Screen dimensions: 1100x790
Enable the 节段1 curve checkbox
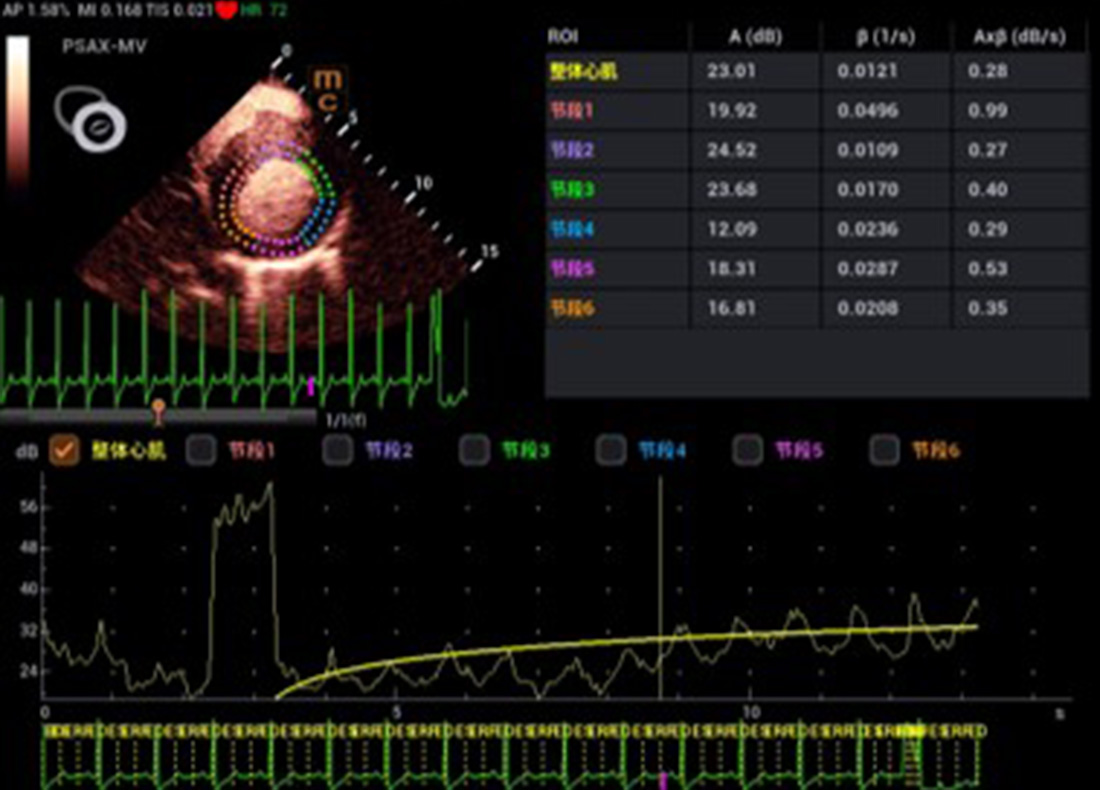[x=201, y=451]
